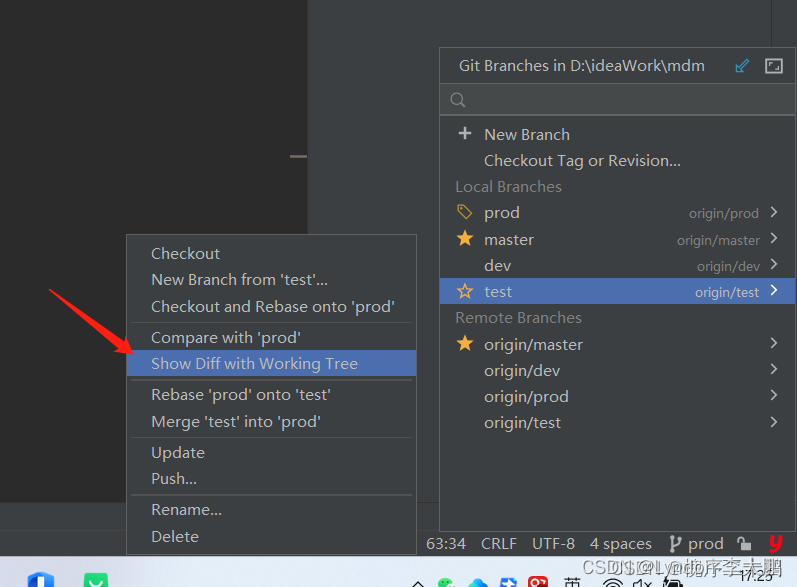This screenshot has width=797, height=587.
Task: Click UTF-8 encoding in status bar
Action: click(x=553, y=544)
